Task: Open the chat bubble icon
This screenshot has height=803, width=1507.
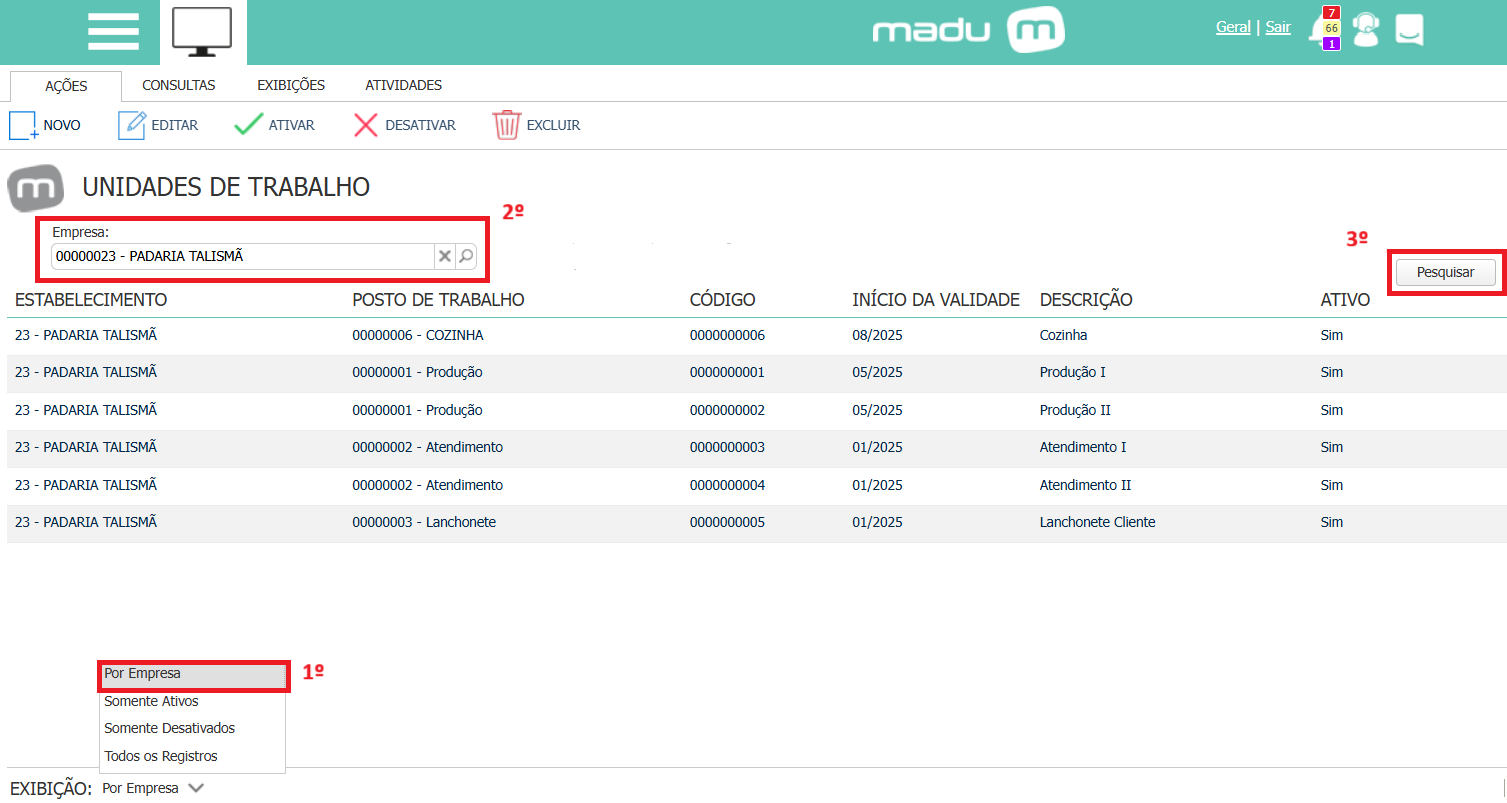Action: point(1409,29)
